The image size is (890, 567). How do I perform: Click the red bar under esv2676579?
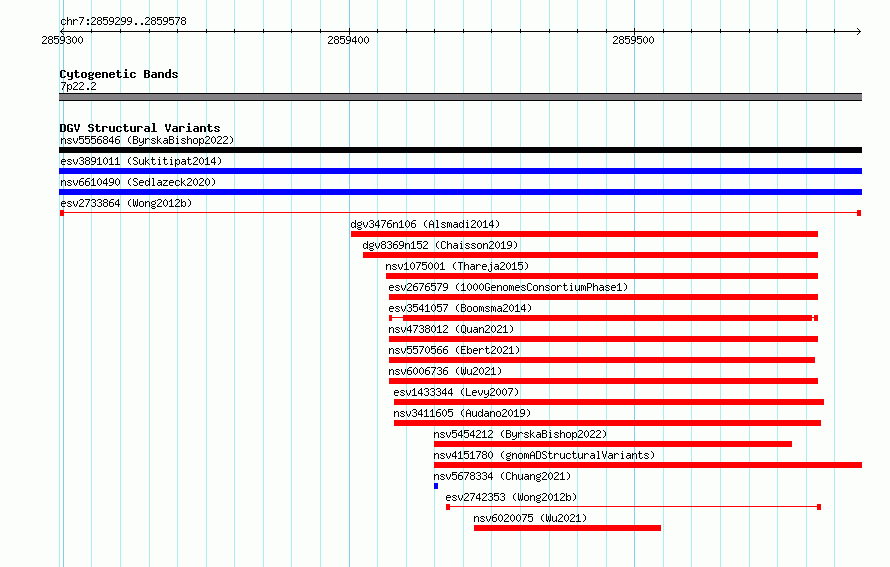point(603,297)
